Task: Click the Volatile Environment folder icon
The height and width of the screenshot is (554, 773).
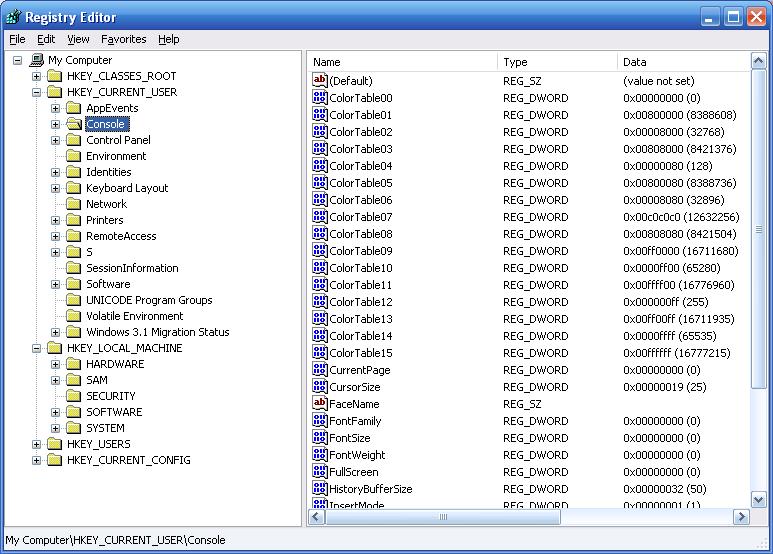Action: pos(73,315)
